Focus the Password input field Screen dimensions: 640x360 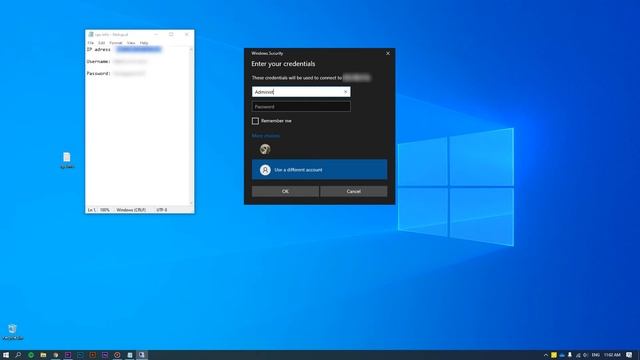[x=301, y=107]
